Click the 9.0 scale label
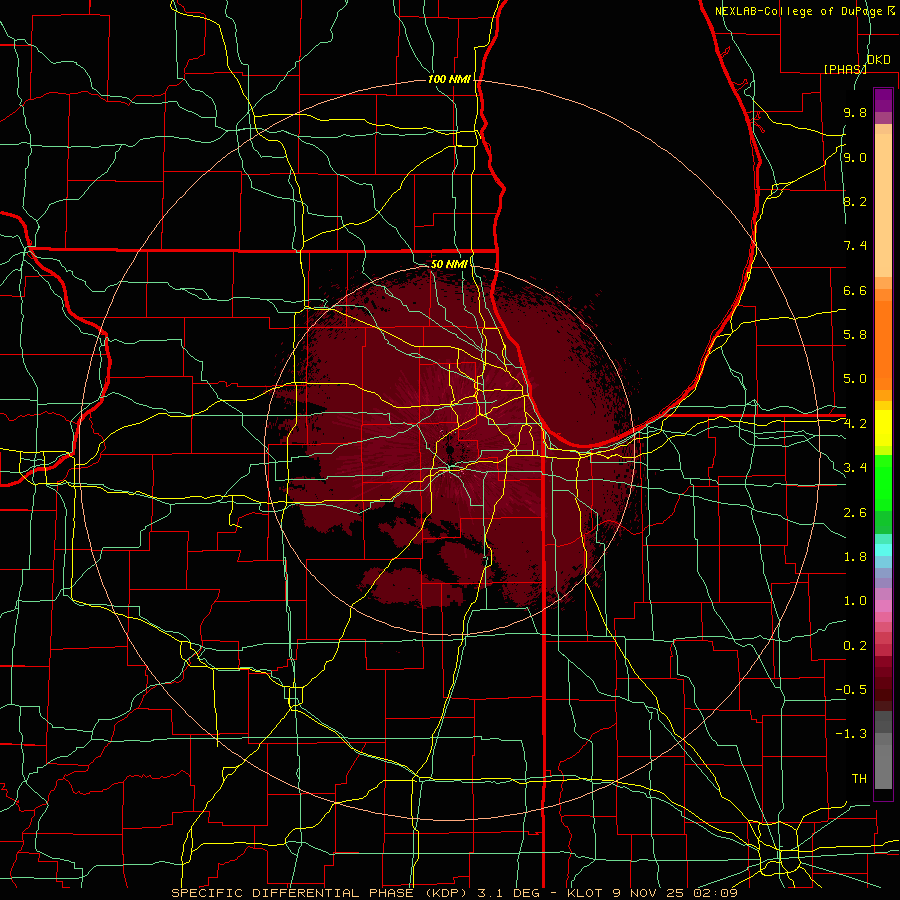The image size is (900, 900). 855,157
